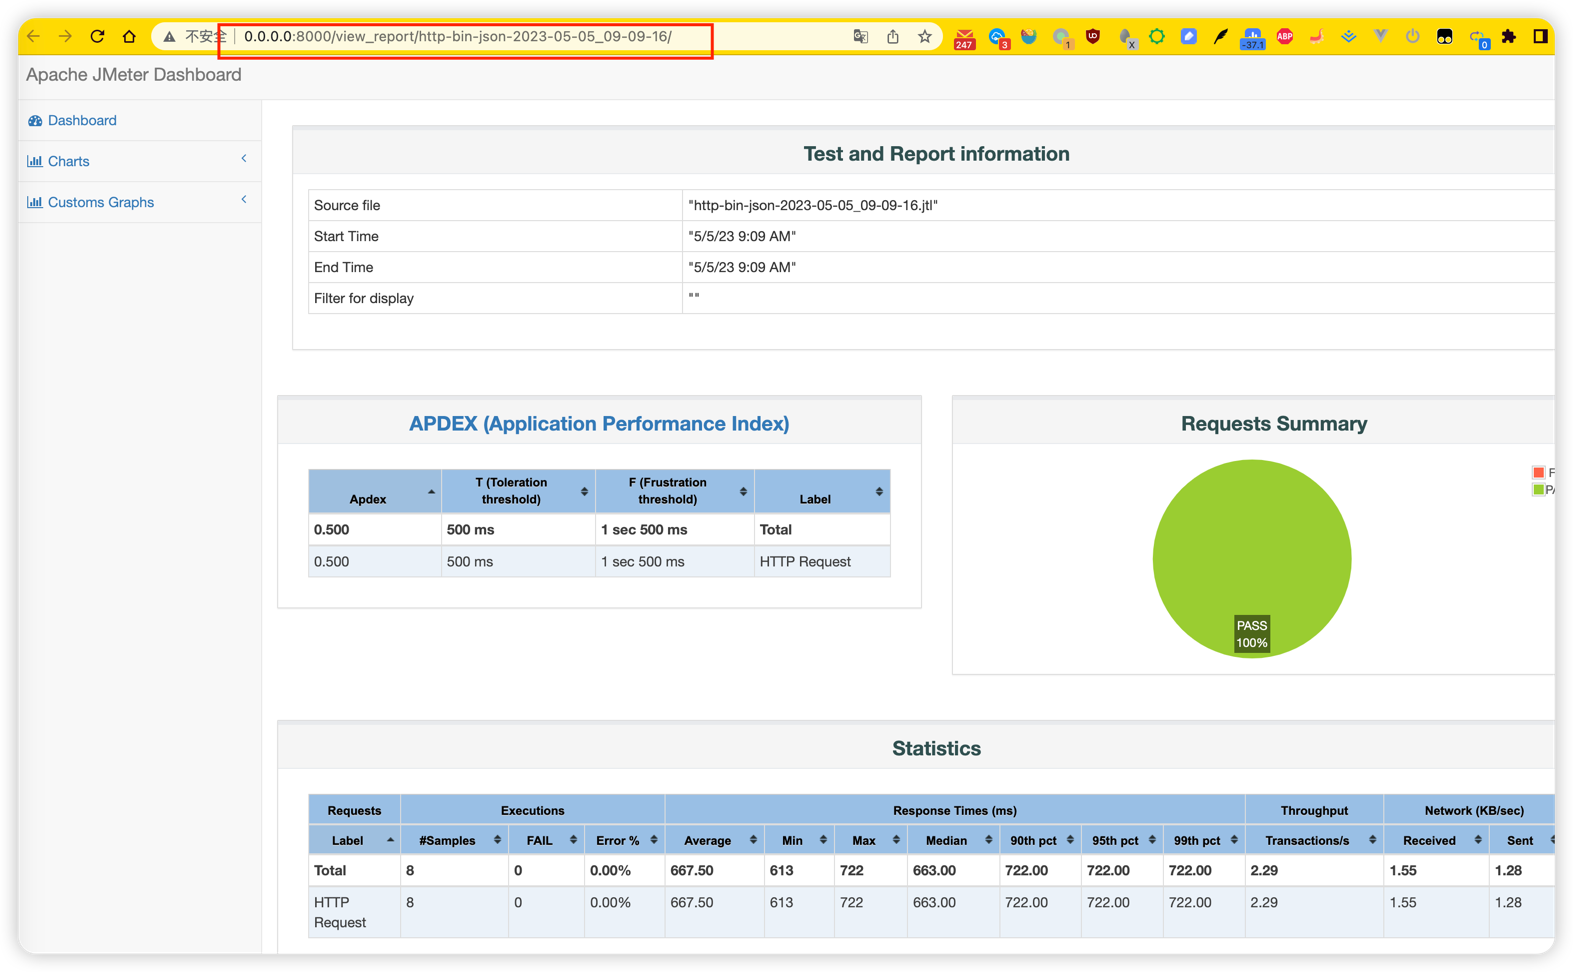Click the Dashboard speedometer icon in sidebar
Viewport: 1573px width, 972px height.
[x=35, y=121]
